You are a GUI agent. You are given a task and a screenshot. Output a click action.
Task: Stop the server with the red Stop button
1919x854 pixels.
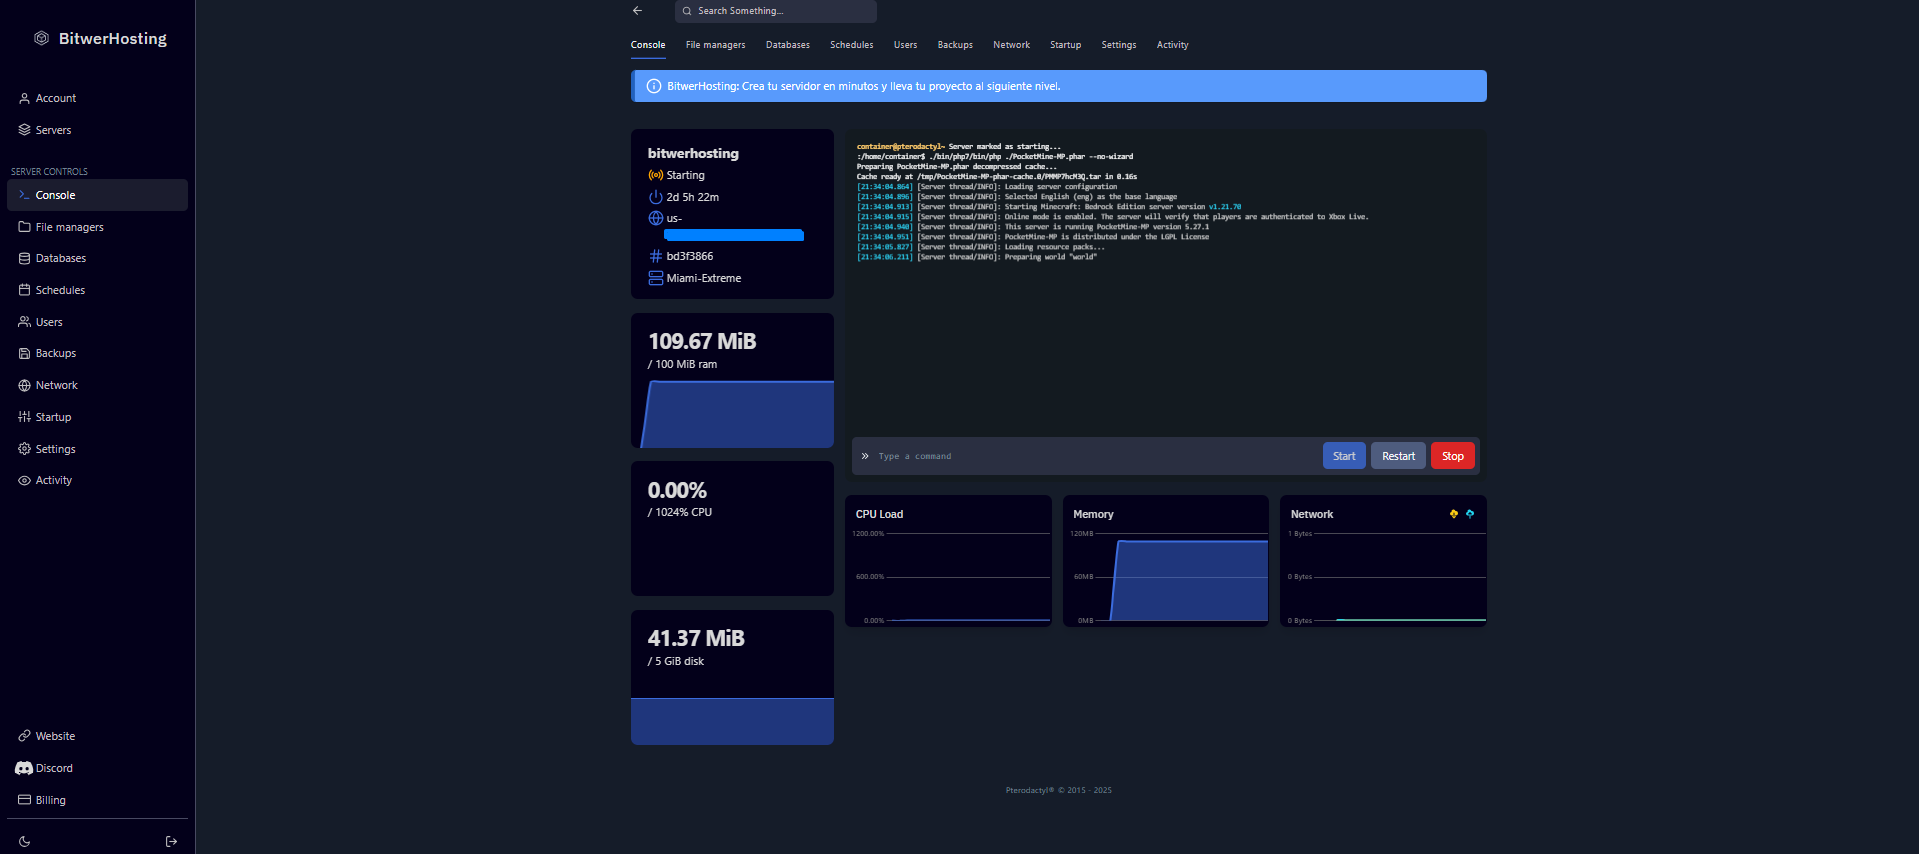tap(1453, 456)
